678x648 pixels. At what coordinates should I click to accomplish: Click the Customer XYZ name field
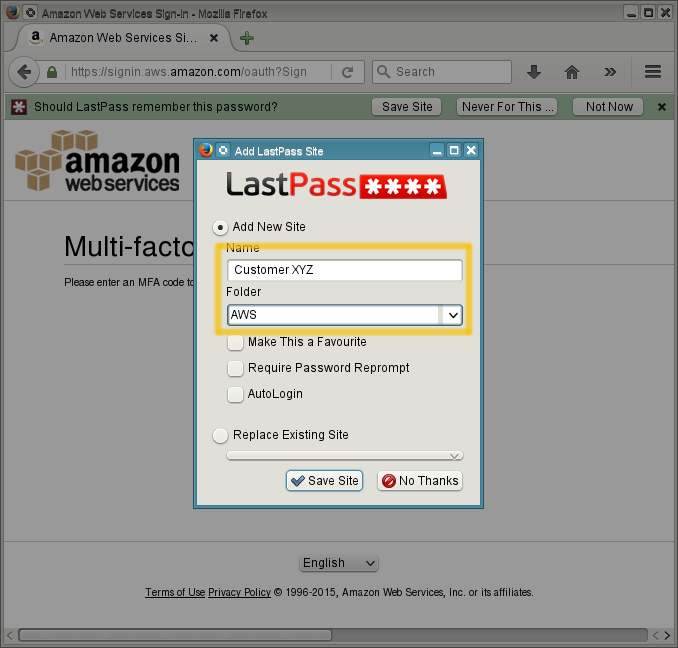(x=345, y=270)
